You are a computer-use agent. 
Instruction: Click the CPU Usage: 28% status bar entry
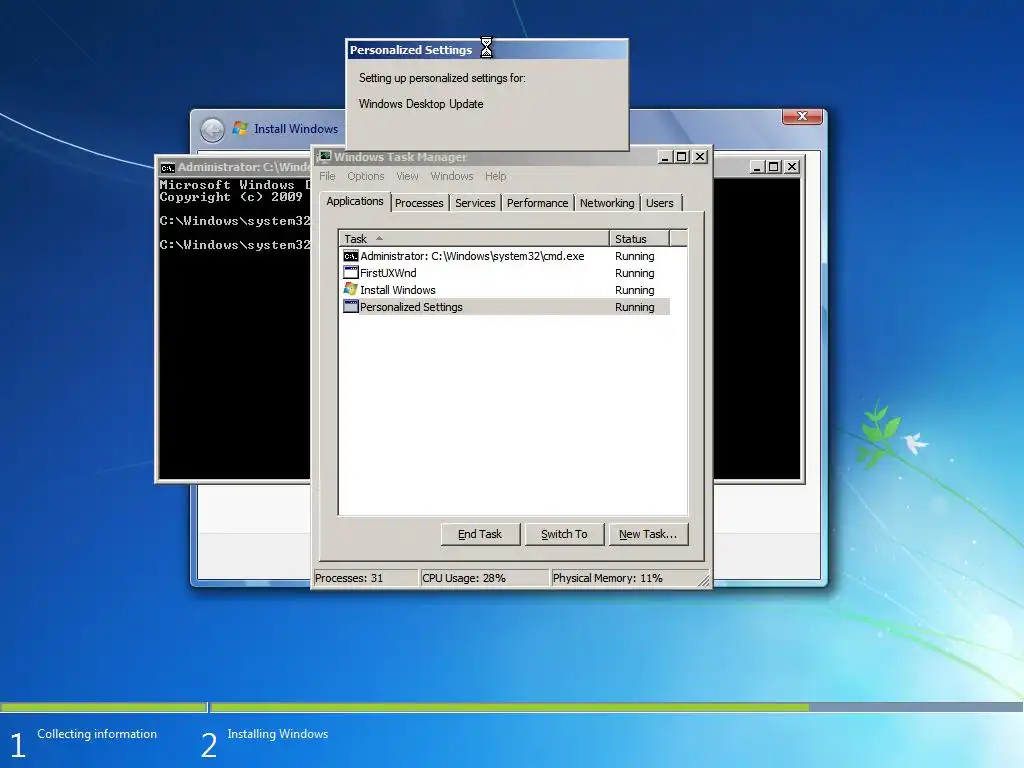pyautogui.click(x=484, y=578)
